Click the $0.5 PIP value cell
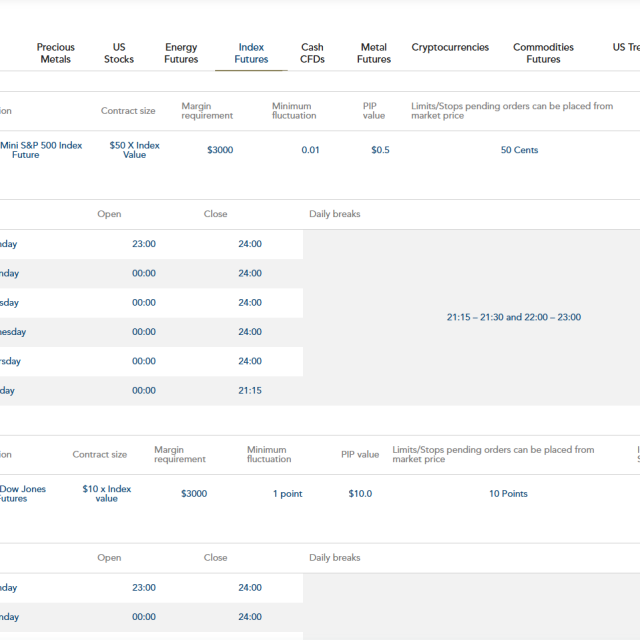This screenshot has width=640, height=640. tap(380, 150)
